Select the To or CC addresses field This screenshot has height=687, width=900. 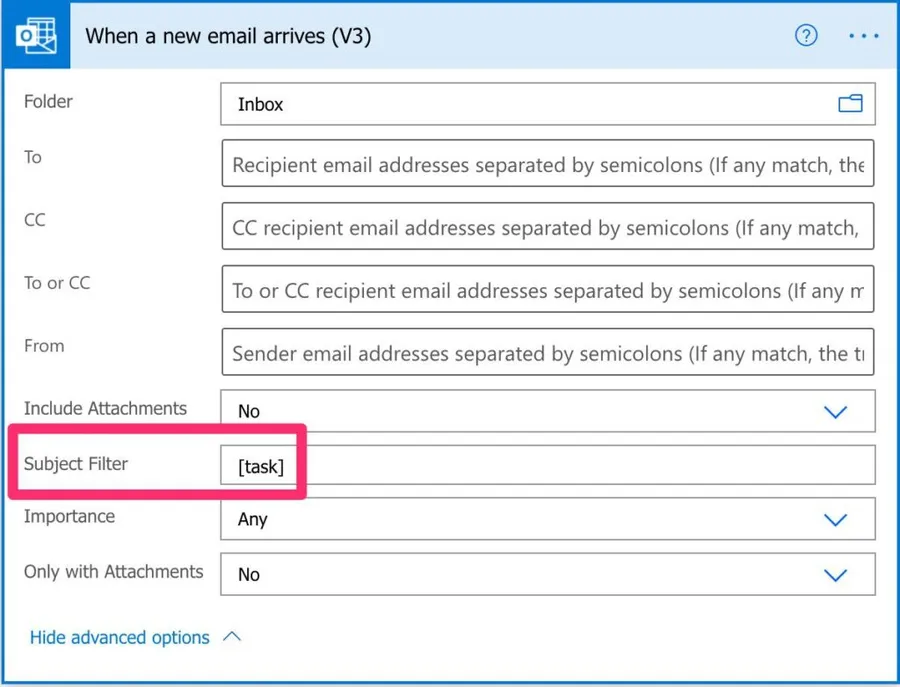(x=547, y=291)
